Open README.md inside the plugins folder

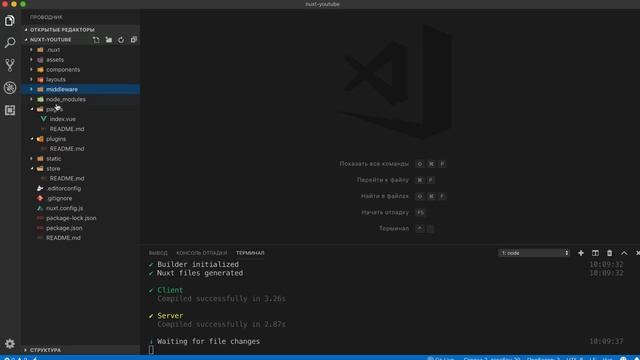click(81, 149)
